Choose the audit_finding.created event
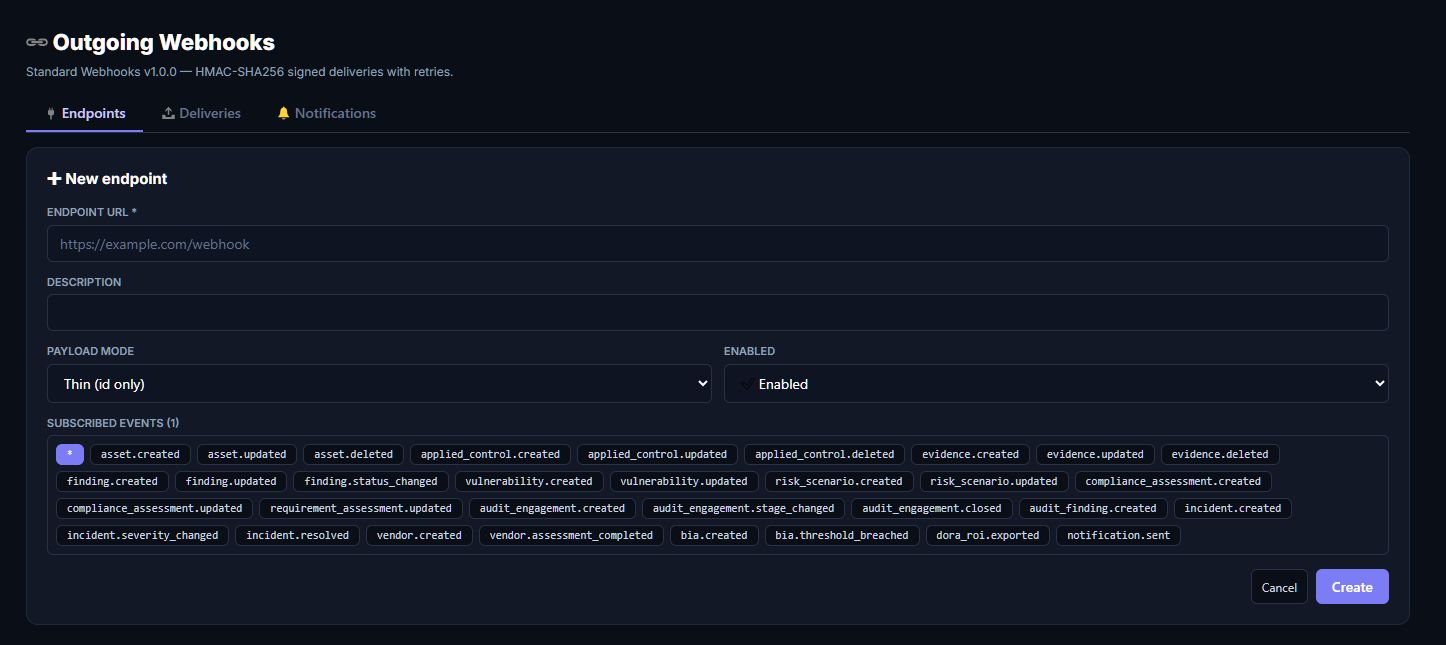1446x645 pixels. click(1093, 508)
